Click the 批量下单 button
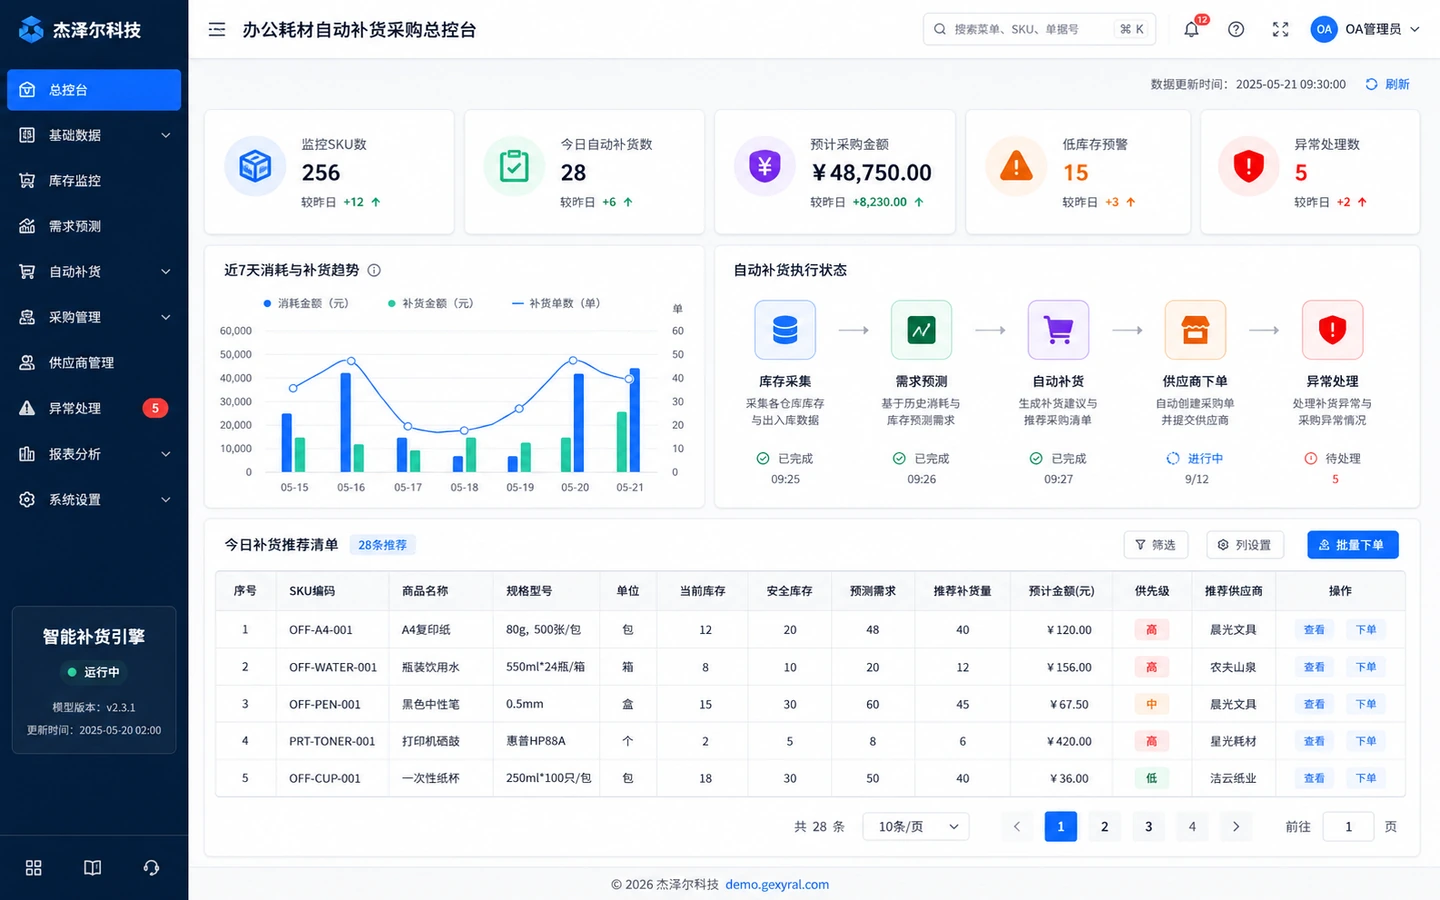Viewport: 1440px width, 900px height. [x=1353, y=545]
